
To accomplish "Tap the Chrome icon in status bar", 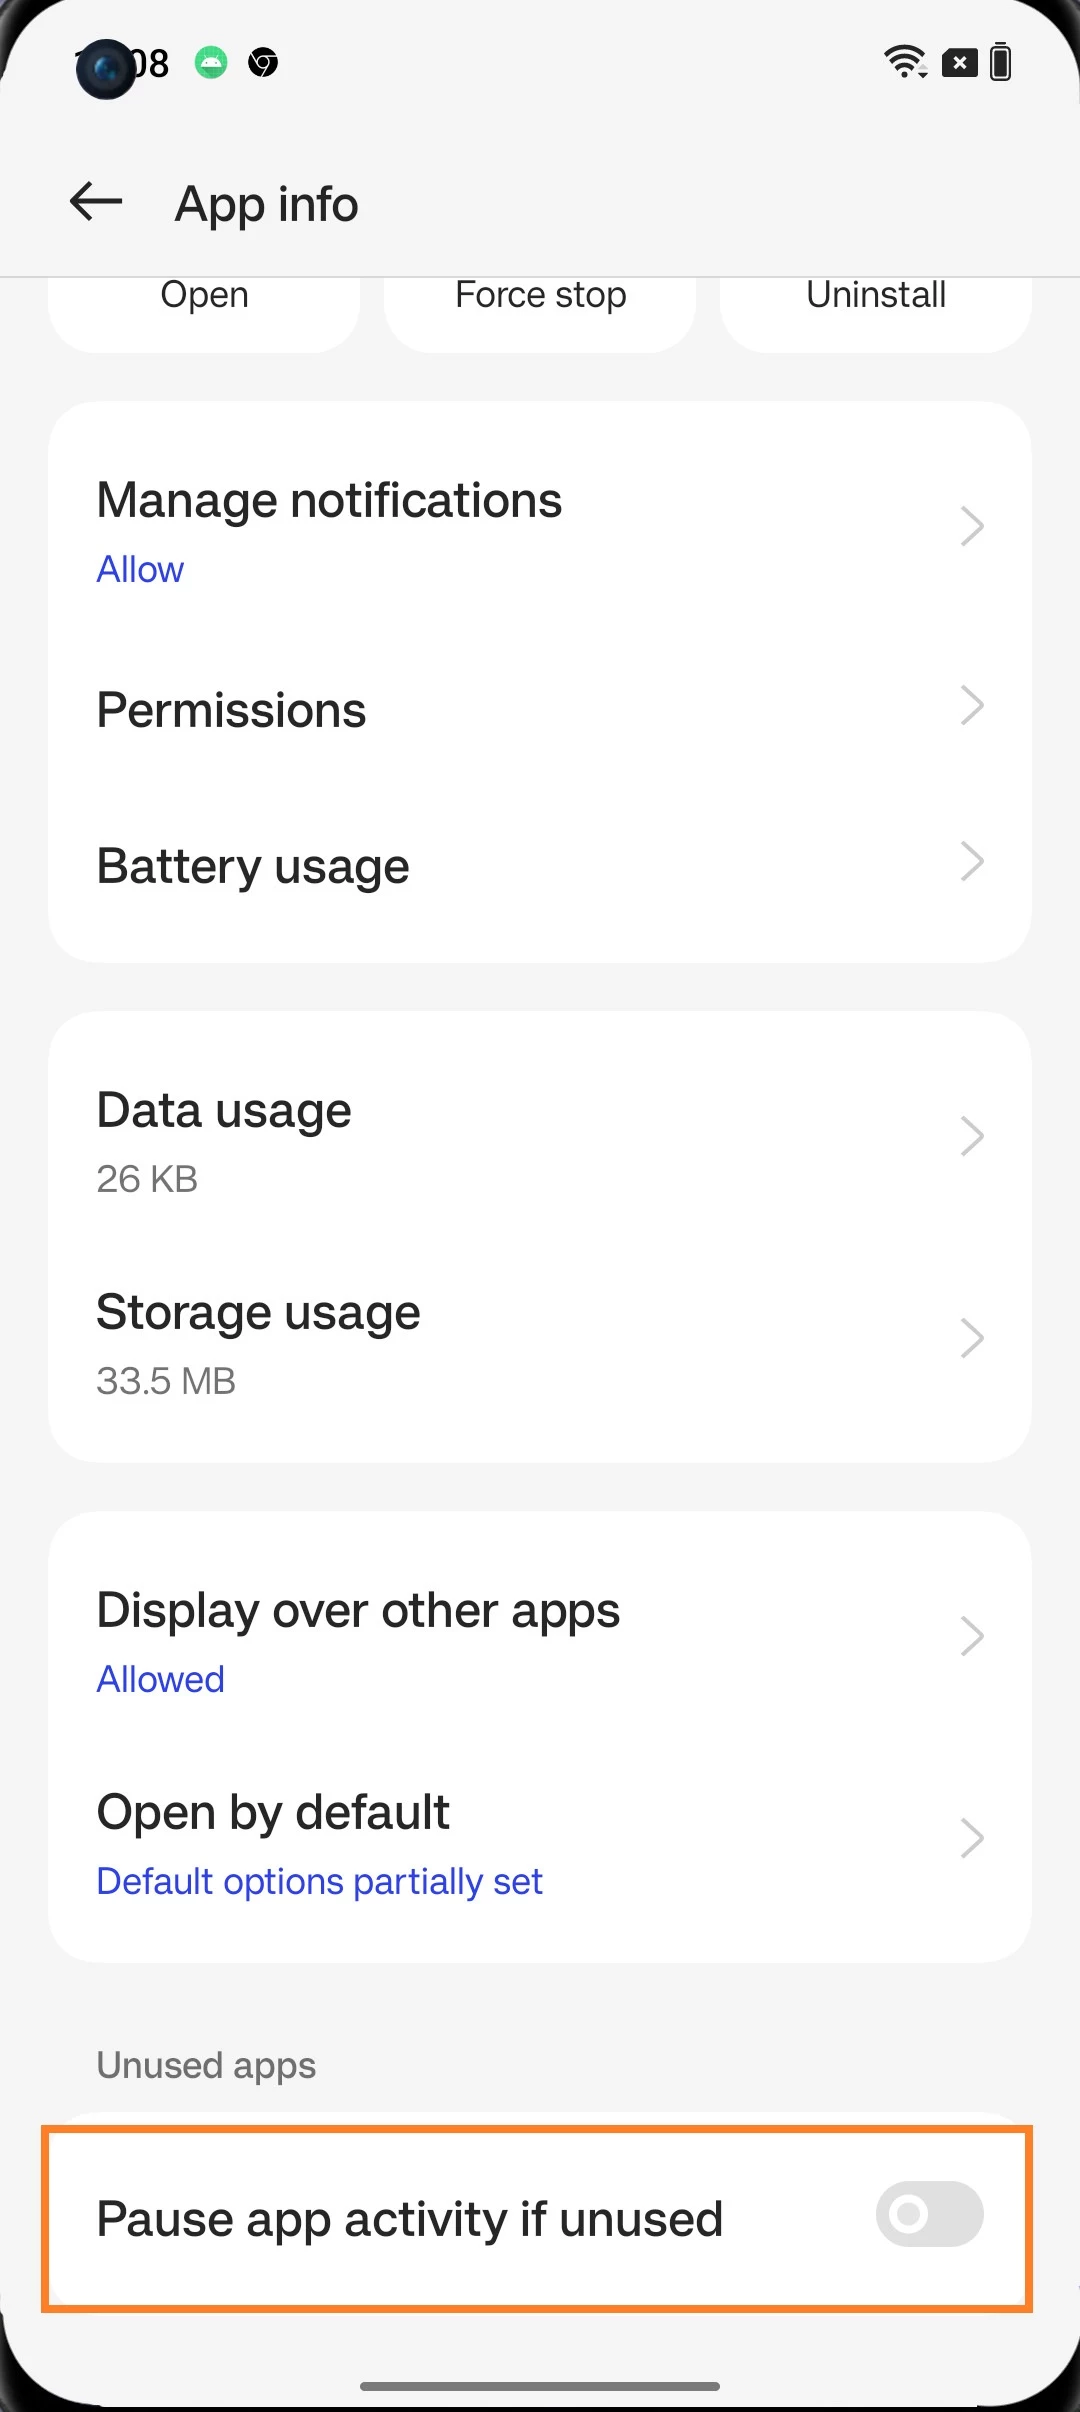I will 263,63.
